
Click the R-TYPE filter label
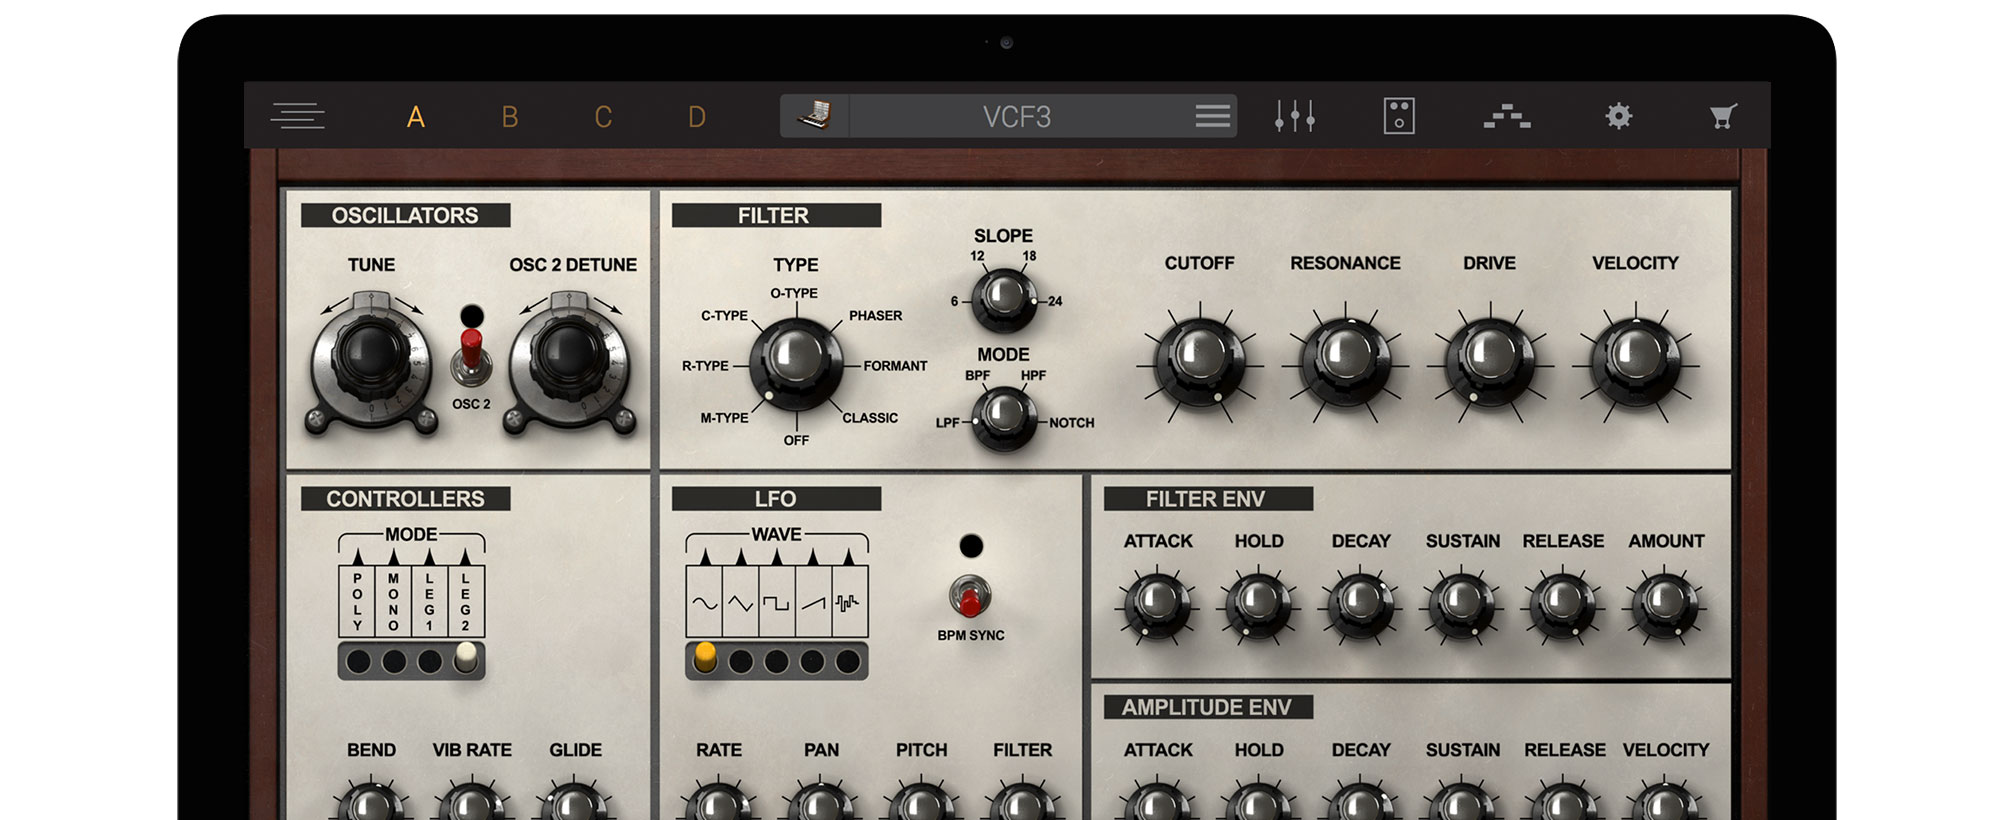(x=705, y=366)
